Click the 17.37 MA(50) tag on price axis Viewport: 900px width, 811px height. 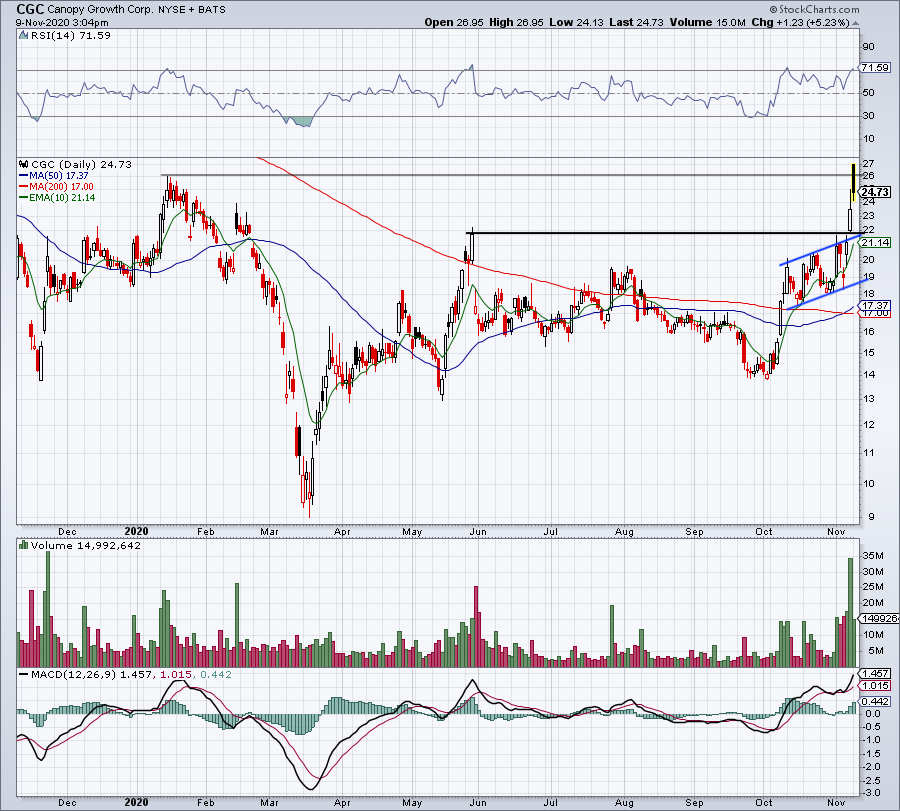point(876,306)
